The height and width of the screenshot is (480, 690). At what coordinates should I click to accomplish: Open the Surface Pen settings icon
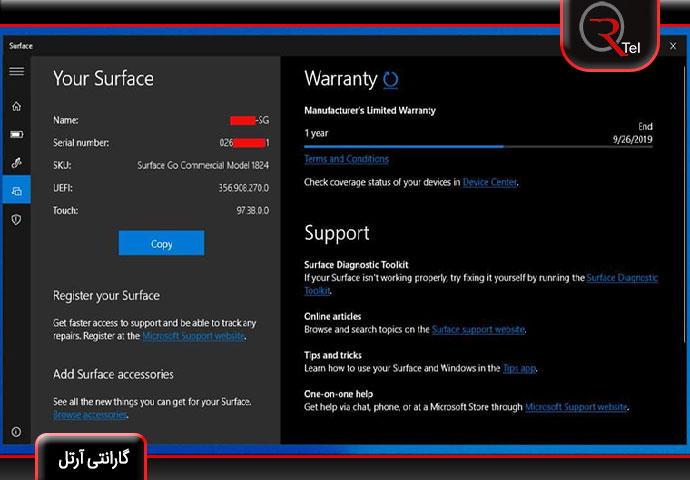(16, 163)
